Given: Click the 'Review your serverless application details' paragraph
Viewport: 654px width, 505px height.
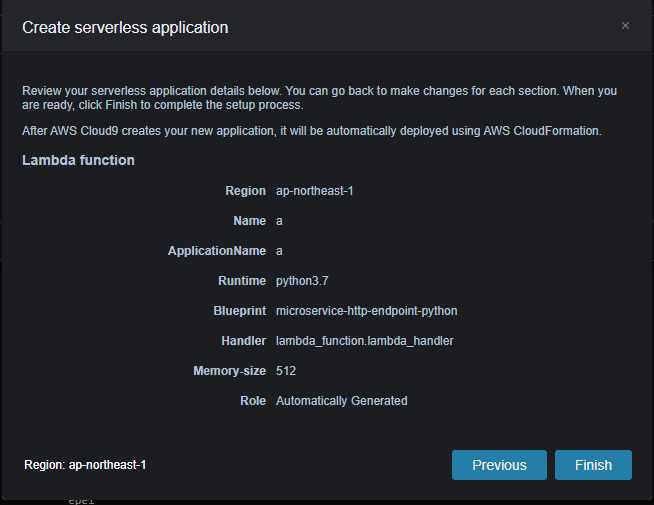Looking at the screenshot, I should tap(319, 98).
